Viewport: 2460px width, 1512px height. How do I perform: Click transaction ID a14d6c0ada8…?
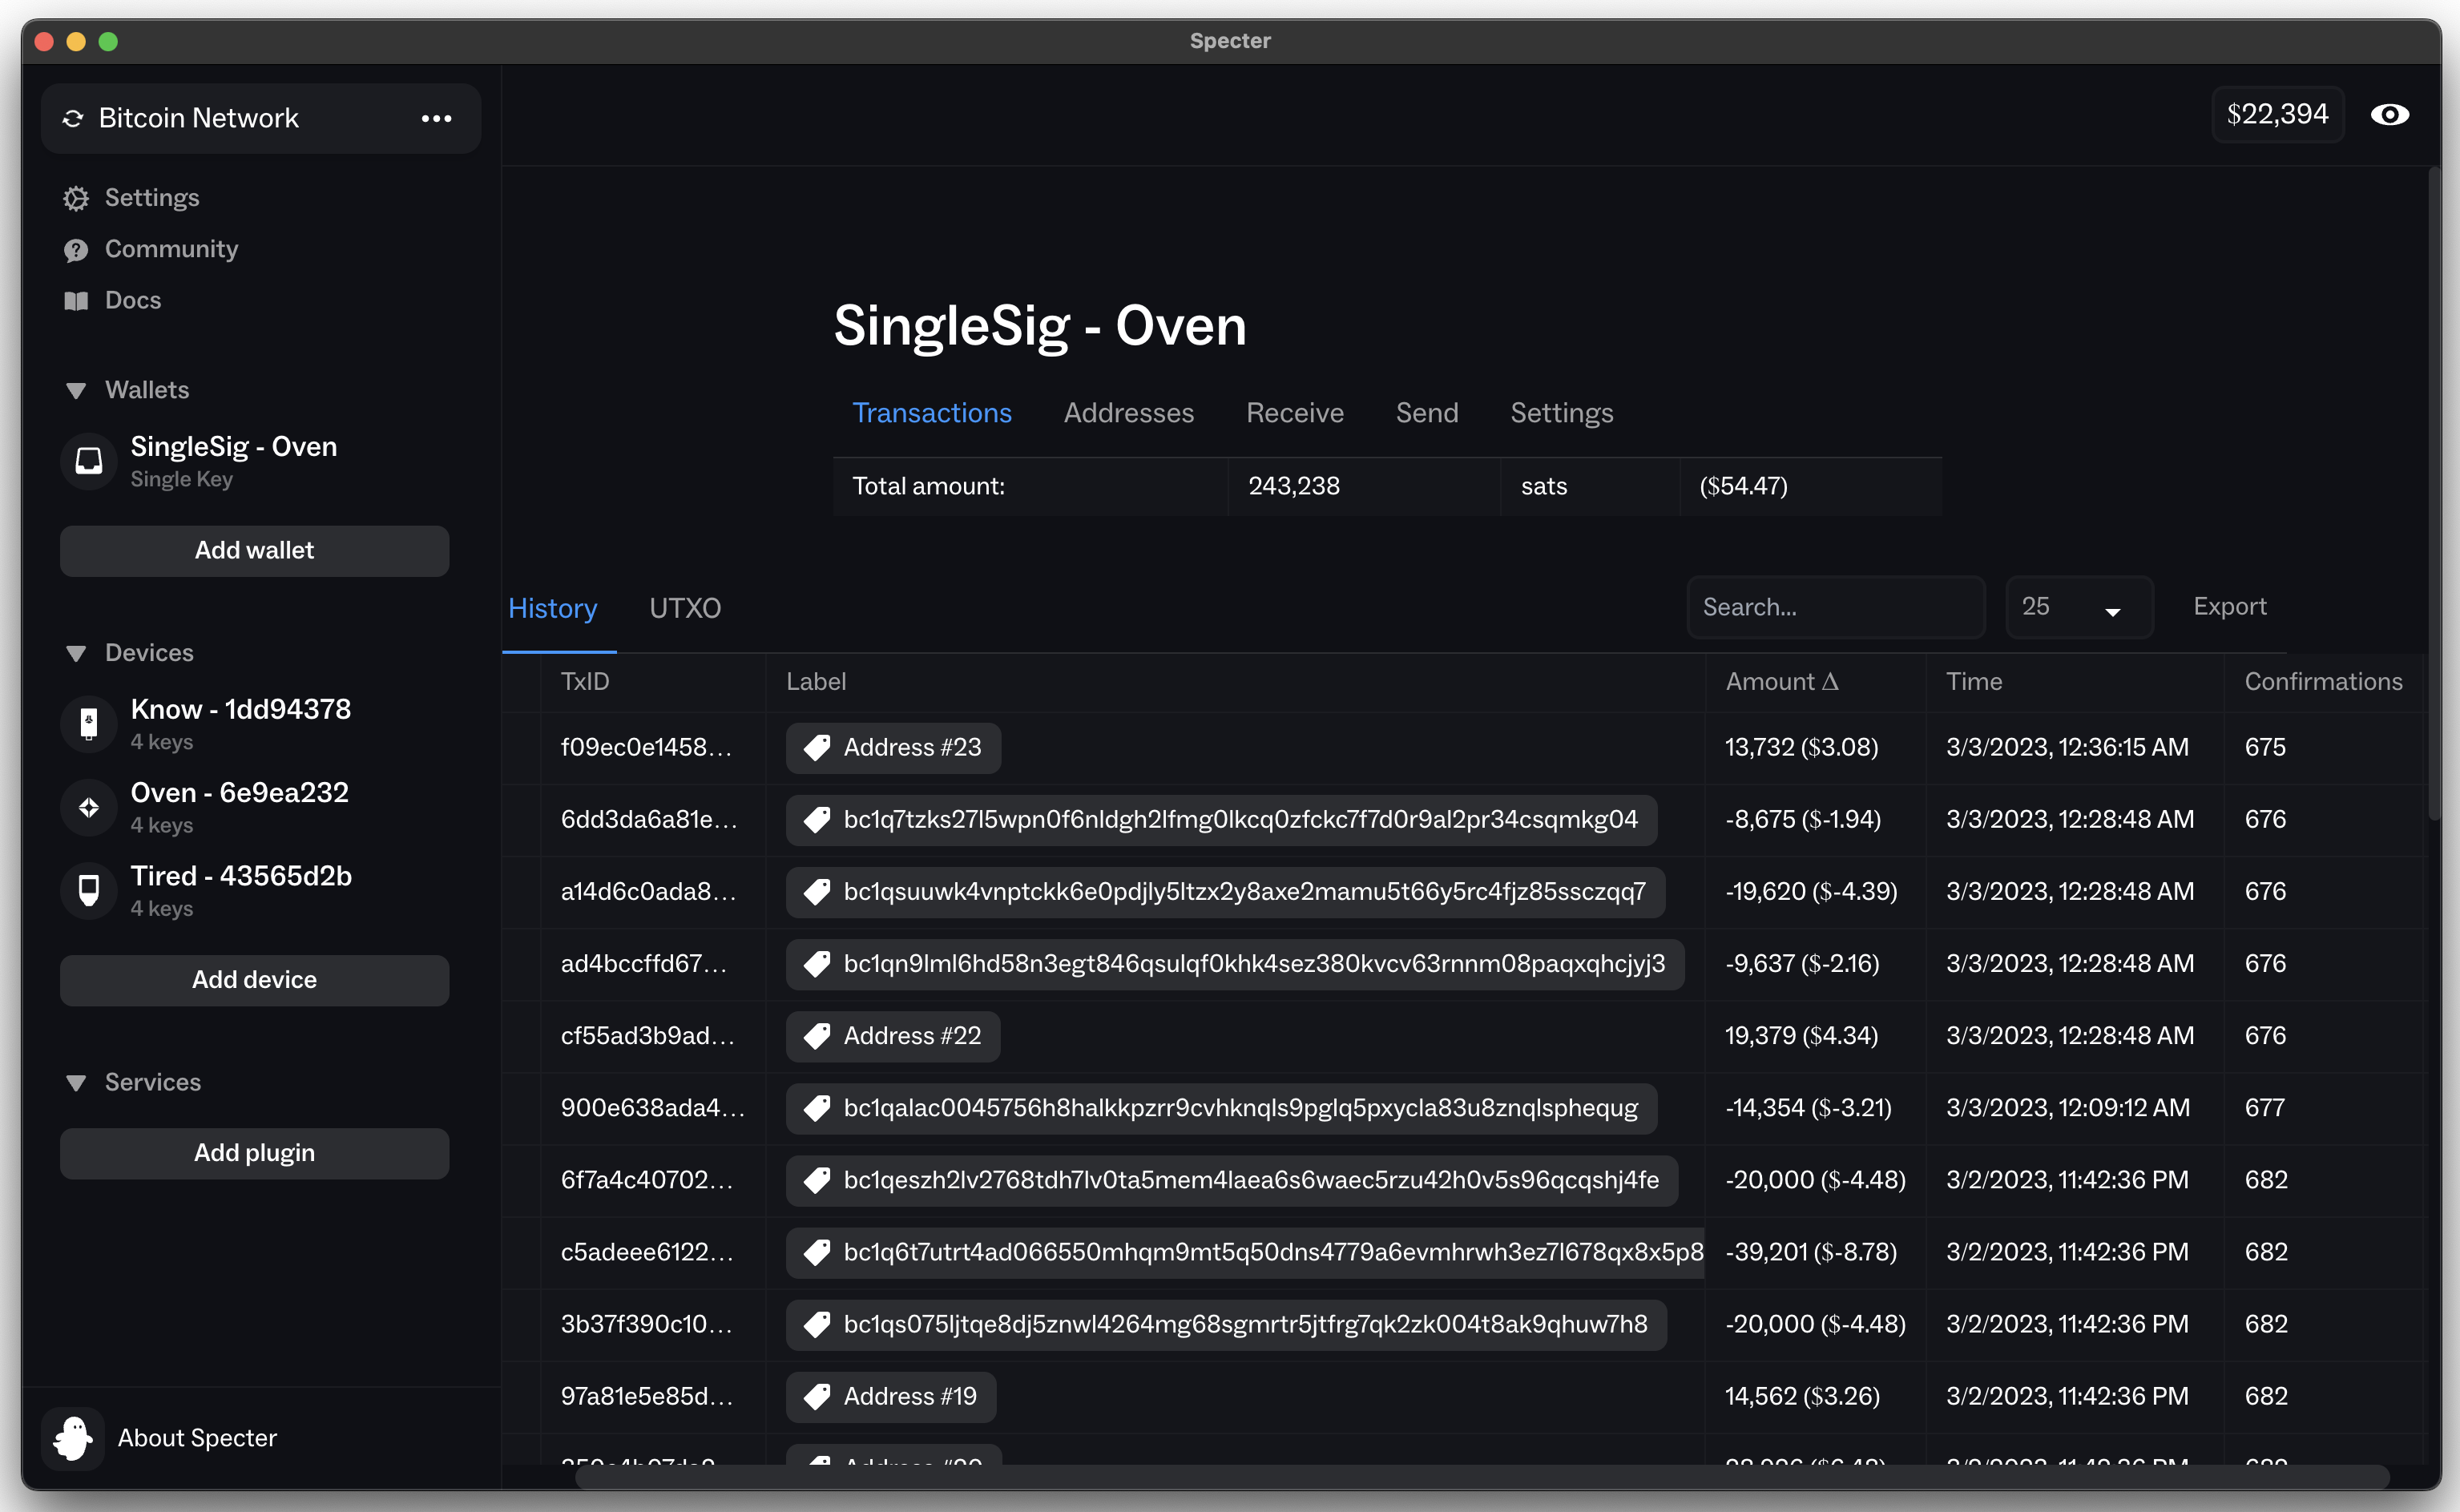click(649, 891)
